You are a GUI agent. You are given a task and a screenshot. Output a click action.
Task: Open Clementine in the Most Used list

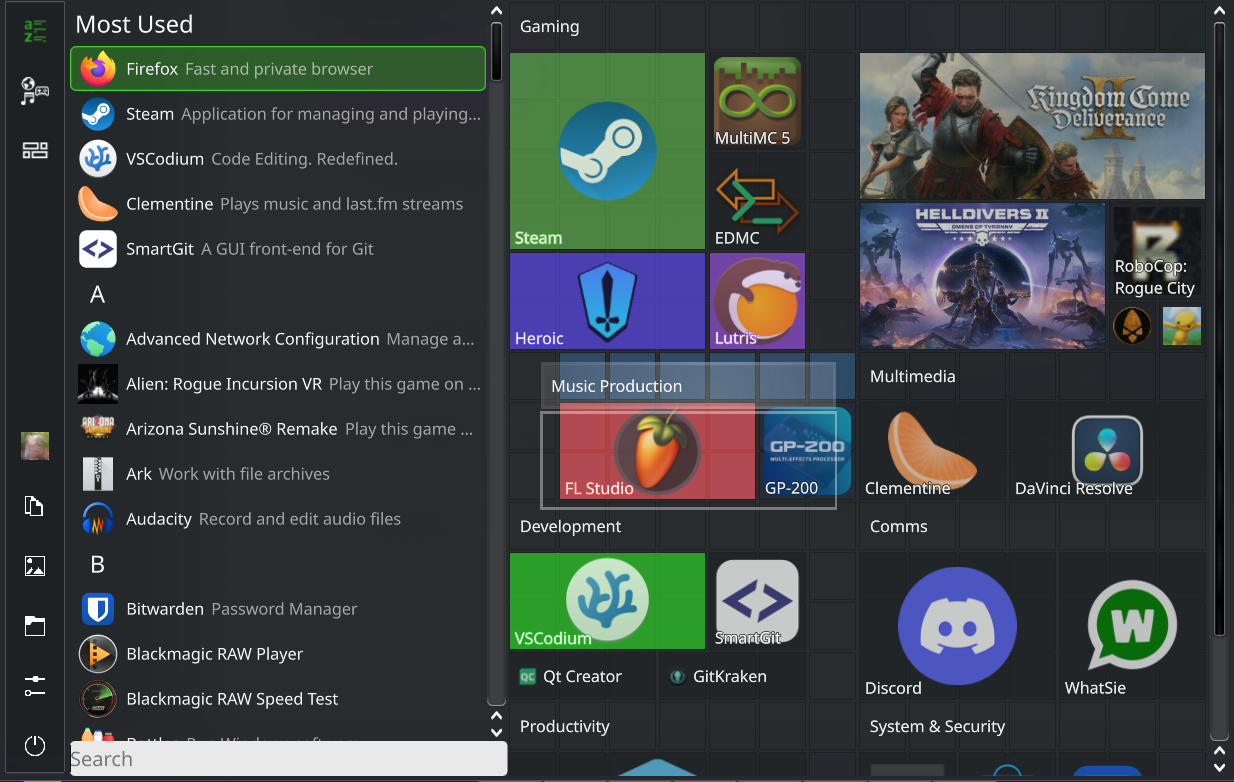pos(278,204)
